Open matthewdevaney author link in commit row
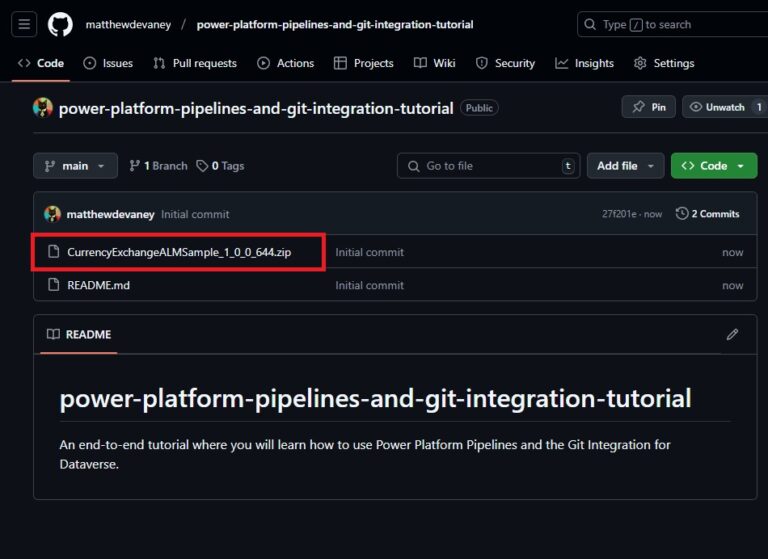The image size is (768, 559). coord(111,214)
